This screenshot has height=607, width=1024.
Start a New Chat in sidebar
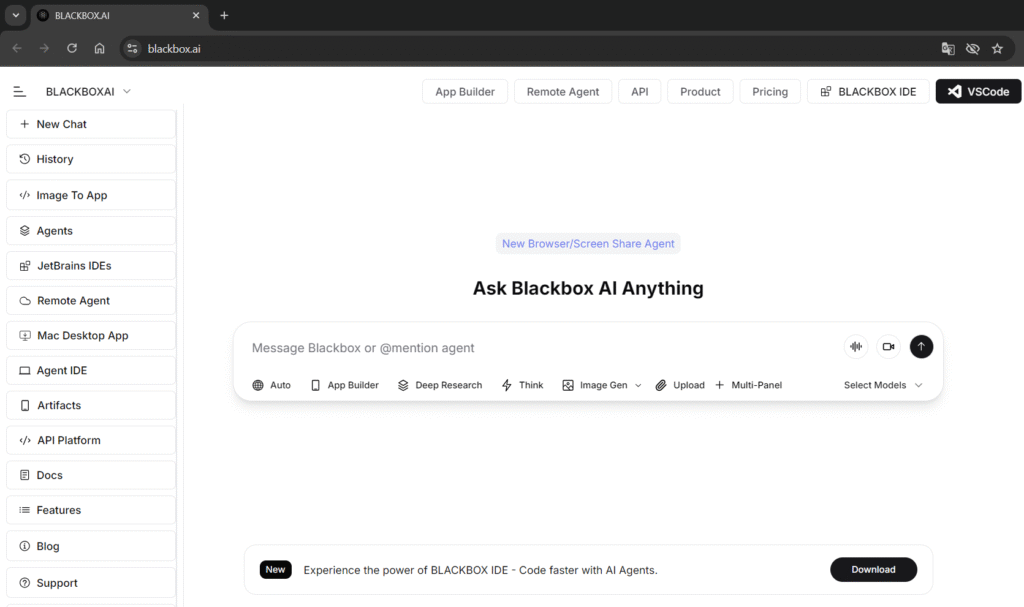pyautogui.click(x=91, y=124)
